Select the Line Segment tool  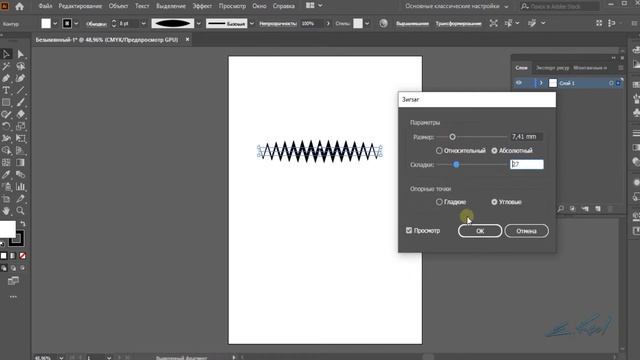[20, 90]
